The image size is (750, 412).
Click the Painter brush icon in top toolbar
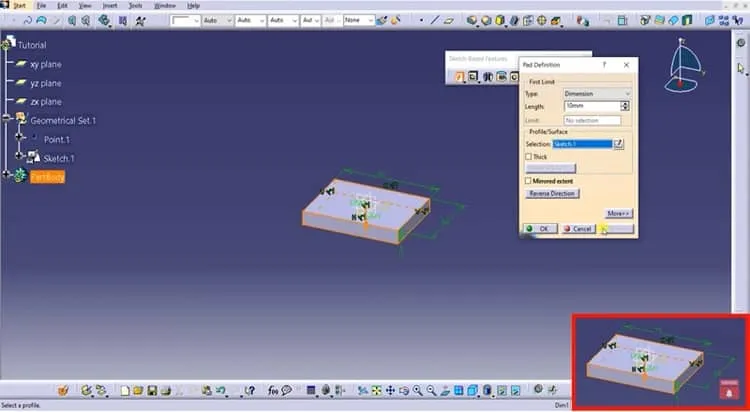click(382, 21)
